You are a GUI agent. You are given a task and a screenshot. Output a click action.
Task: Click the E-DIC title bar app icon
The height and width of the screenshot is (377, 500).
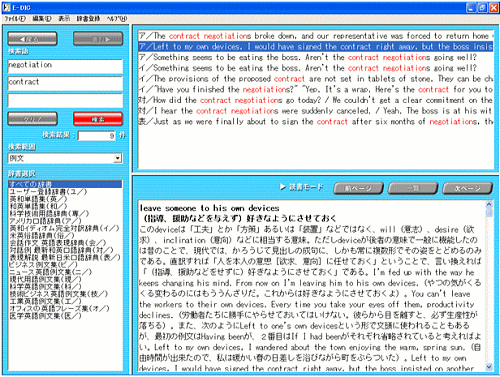(7, 7)
